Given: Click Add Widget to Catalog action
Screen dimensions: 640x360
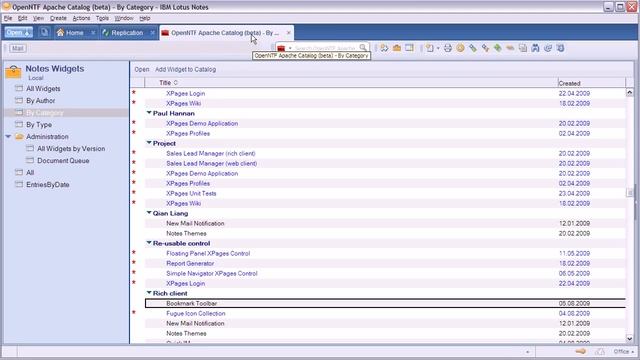Looking at the screenshot, I should click(x=185, y=69).
